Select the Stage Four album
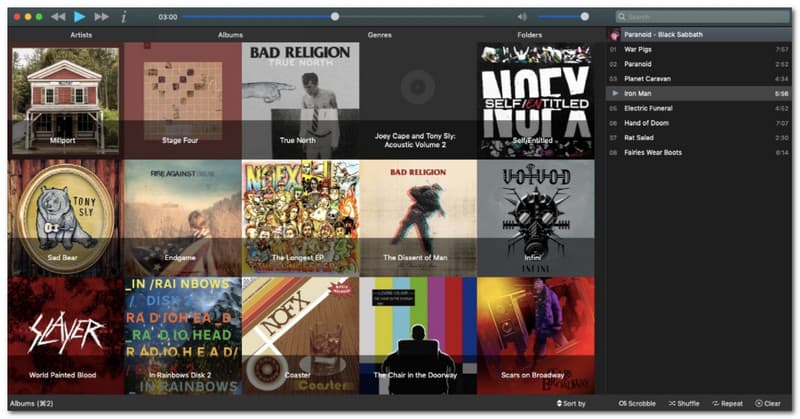The width and height of the screenshot is (800, 419). click(x=183, y=101)
